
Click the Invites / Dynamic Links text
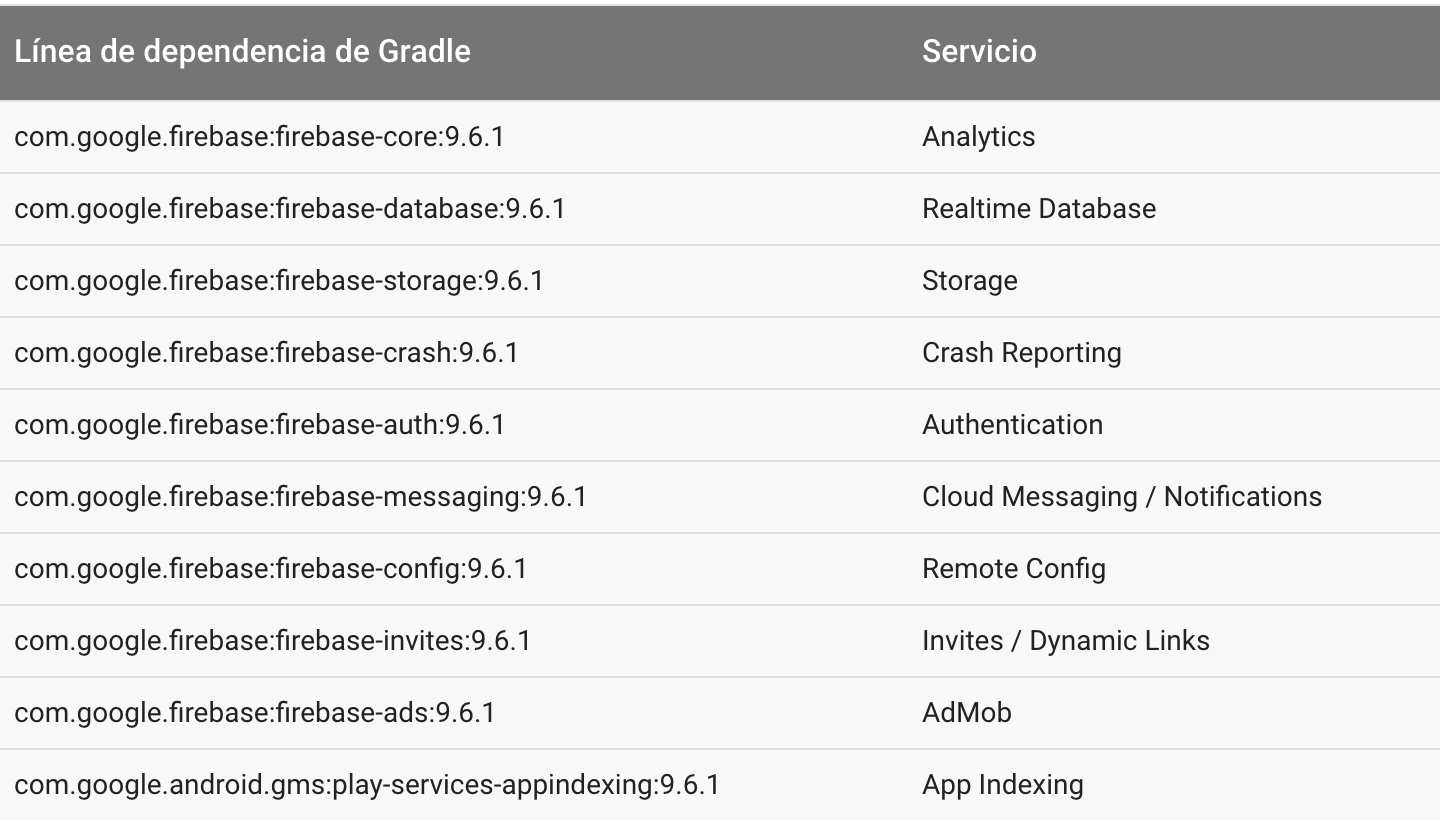coord(1065,641)
